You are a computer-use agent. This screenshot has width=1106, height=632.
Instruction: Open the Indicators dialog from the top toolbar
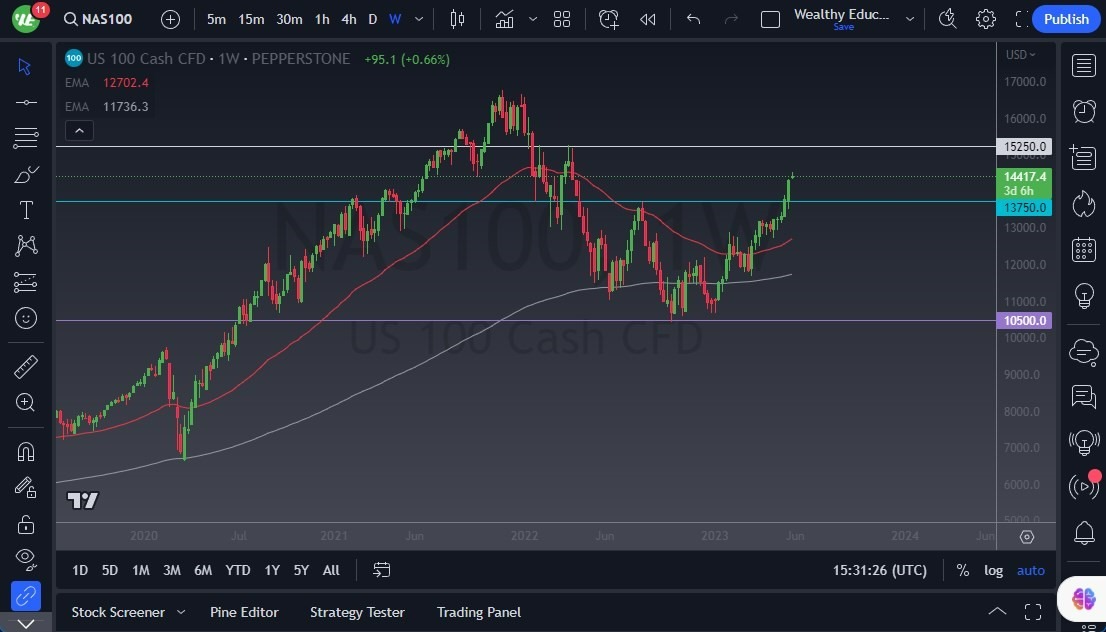[x=505, y=18]
